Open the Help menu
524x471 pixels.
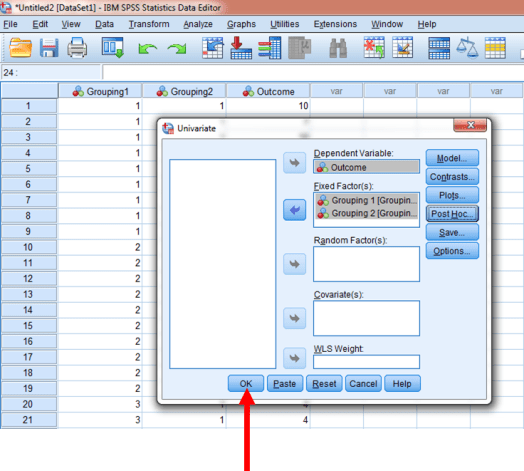point(427,24)
